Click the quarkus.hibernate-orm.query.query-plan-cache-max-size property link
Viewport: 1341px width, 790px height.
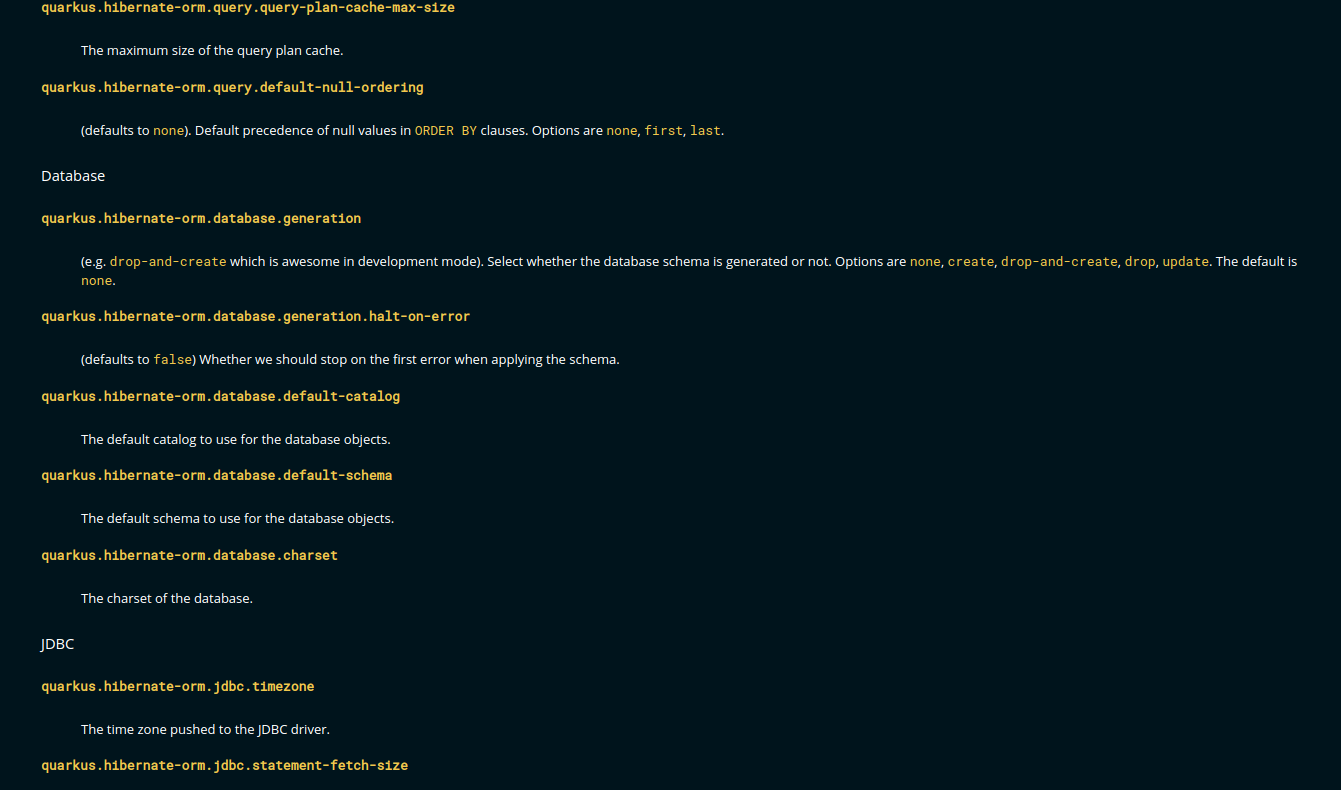click(247, 8)
